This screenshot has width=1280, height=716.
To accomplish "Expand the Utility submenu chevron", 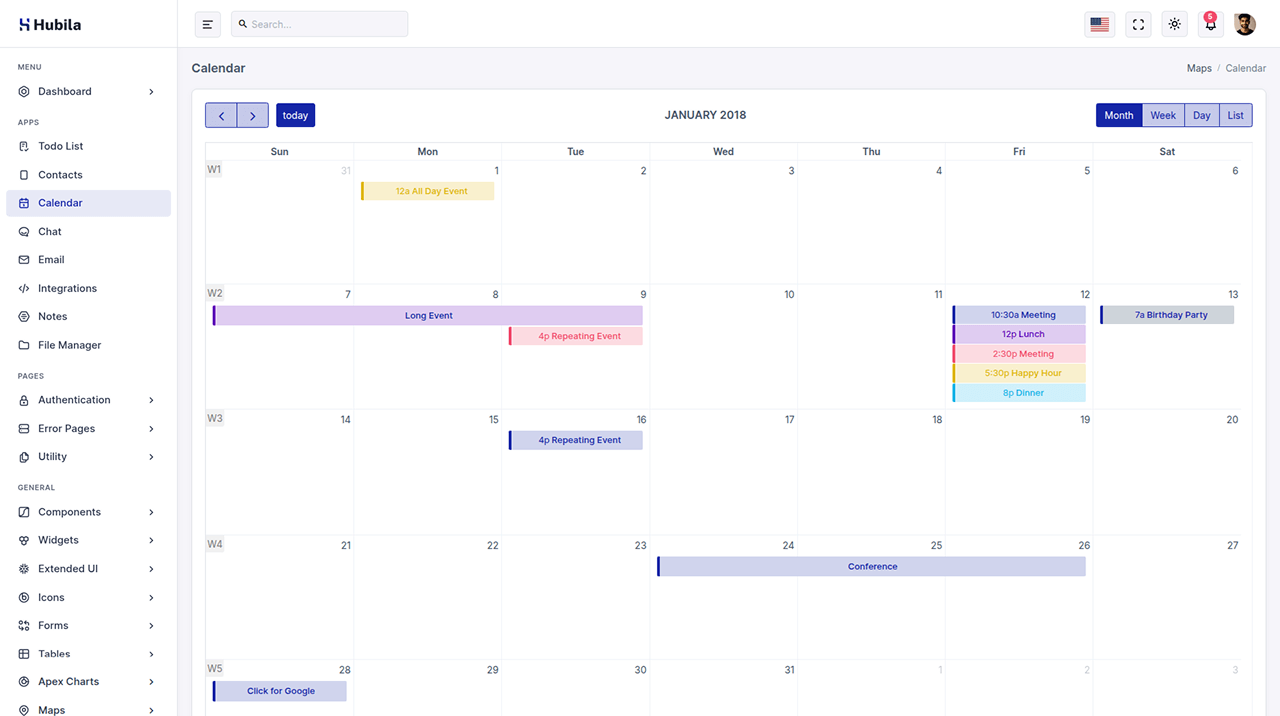I will coord(151,456).
